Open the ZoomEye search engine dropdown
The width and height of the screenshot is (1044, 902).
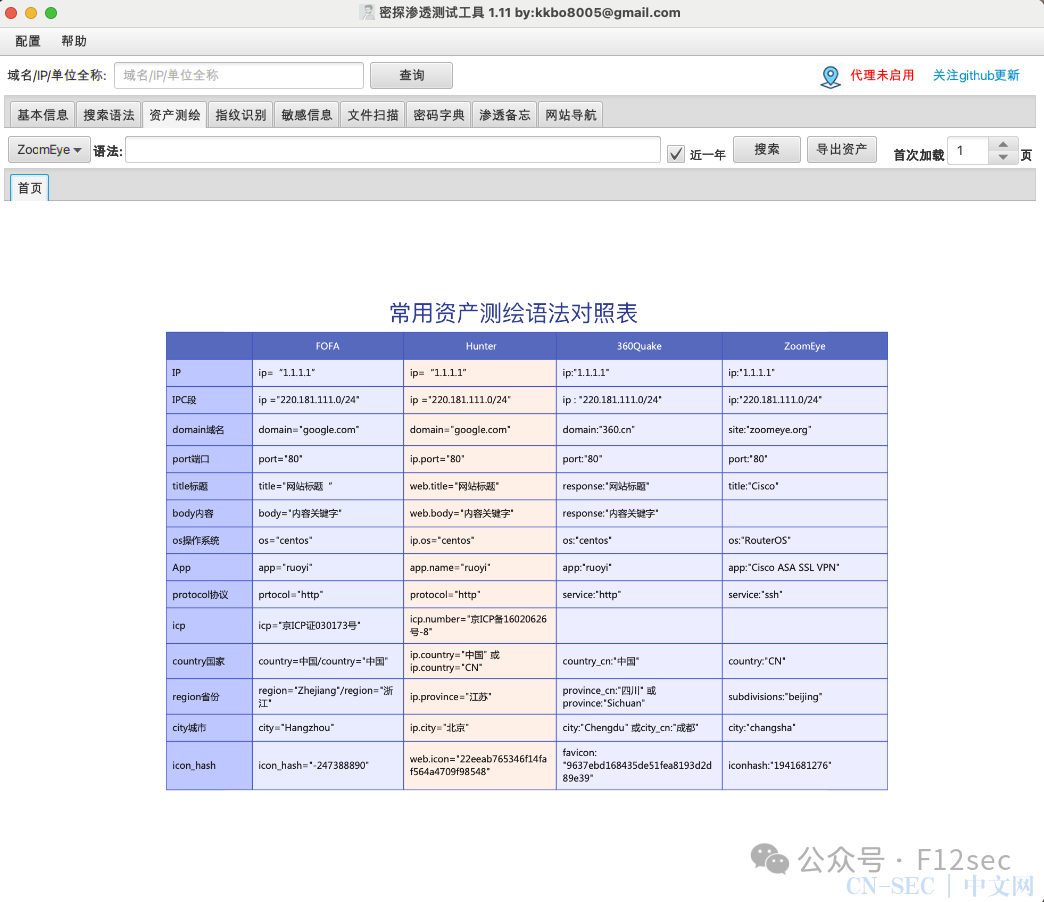(x=49, y=150)
